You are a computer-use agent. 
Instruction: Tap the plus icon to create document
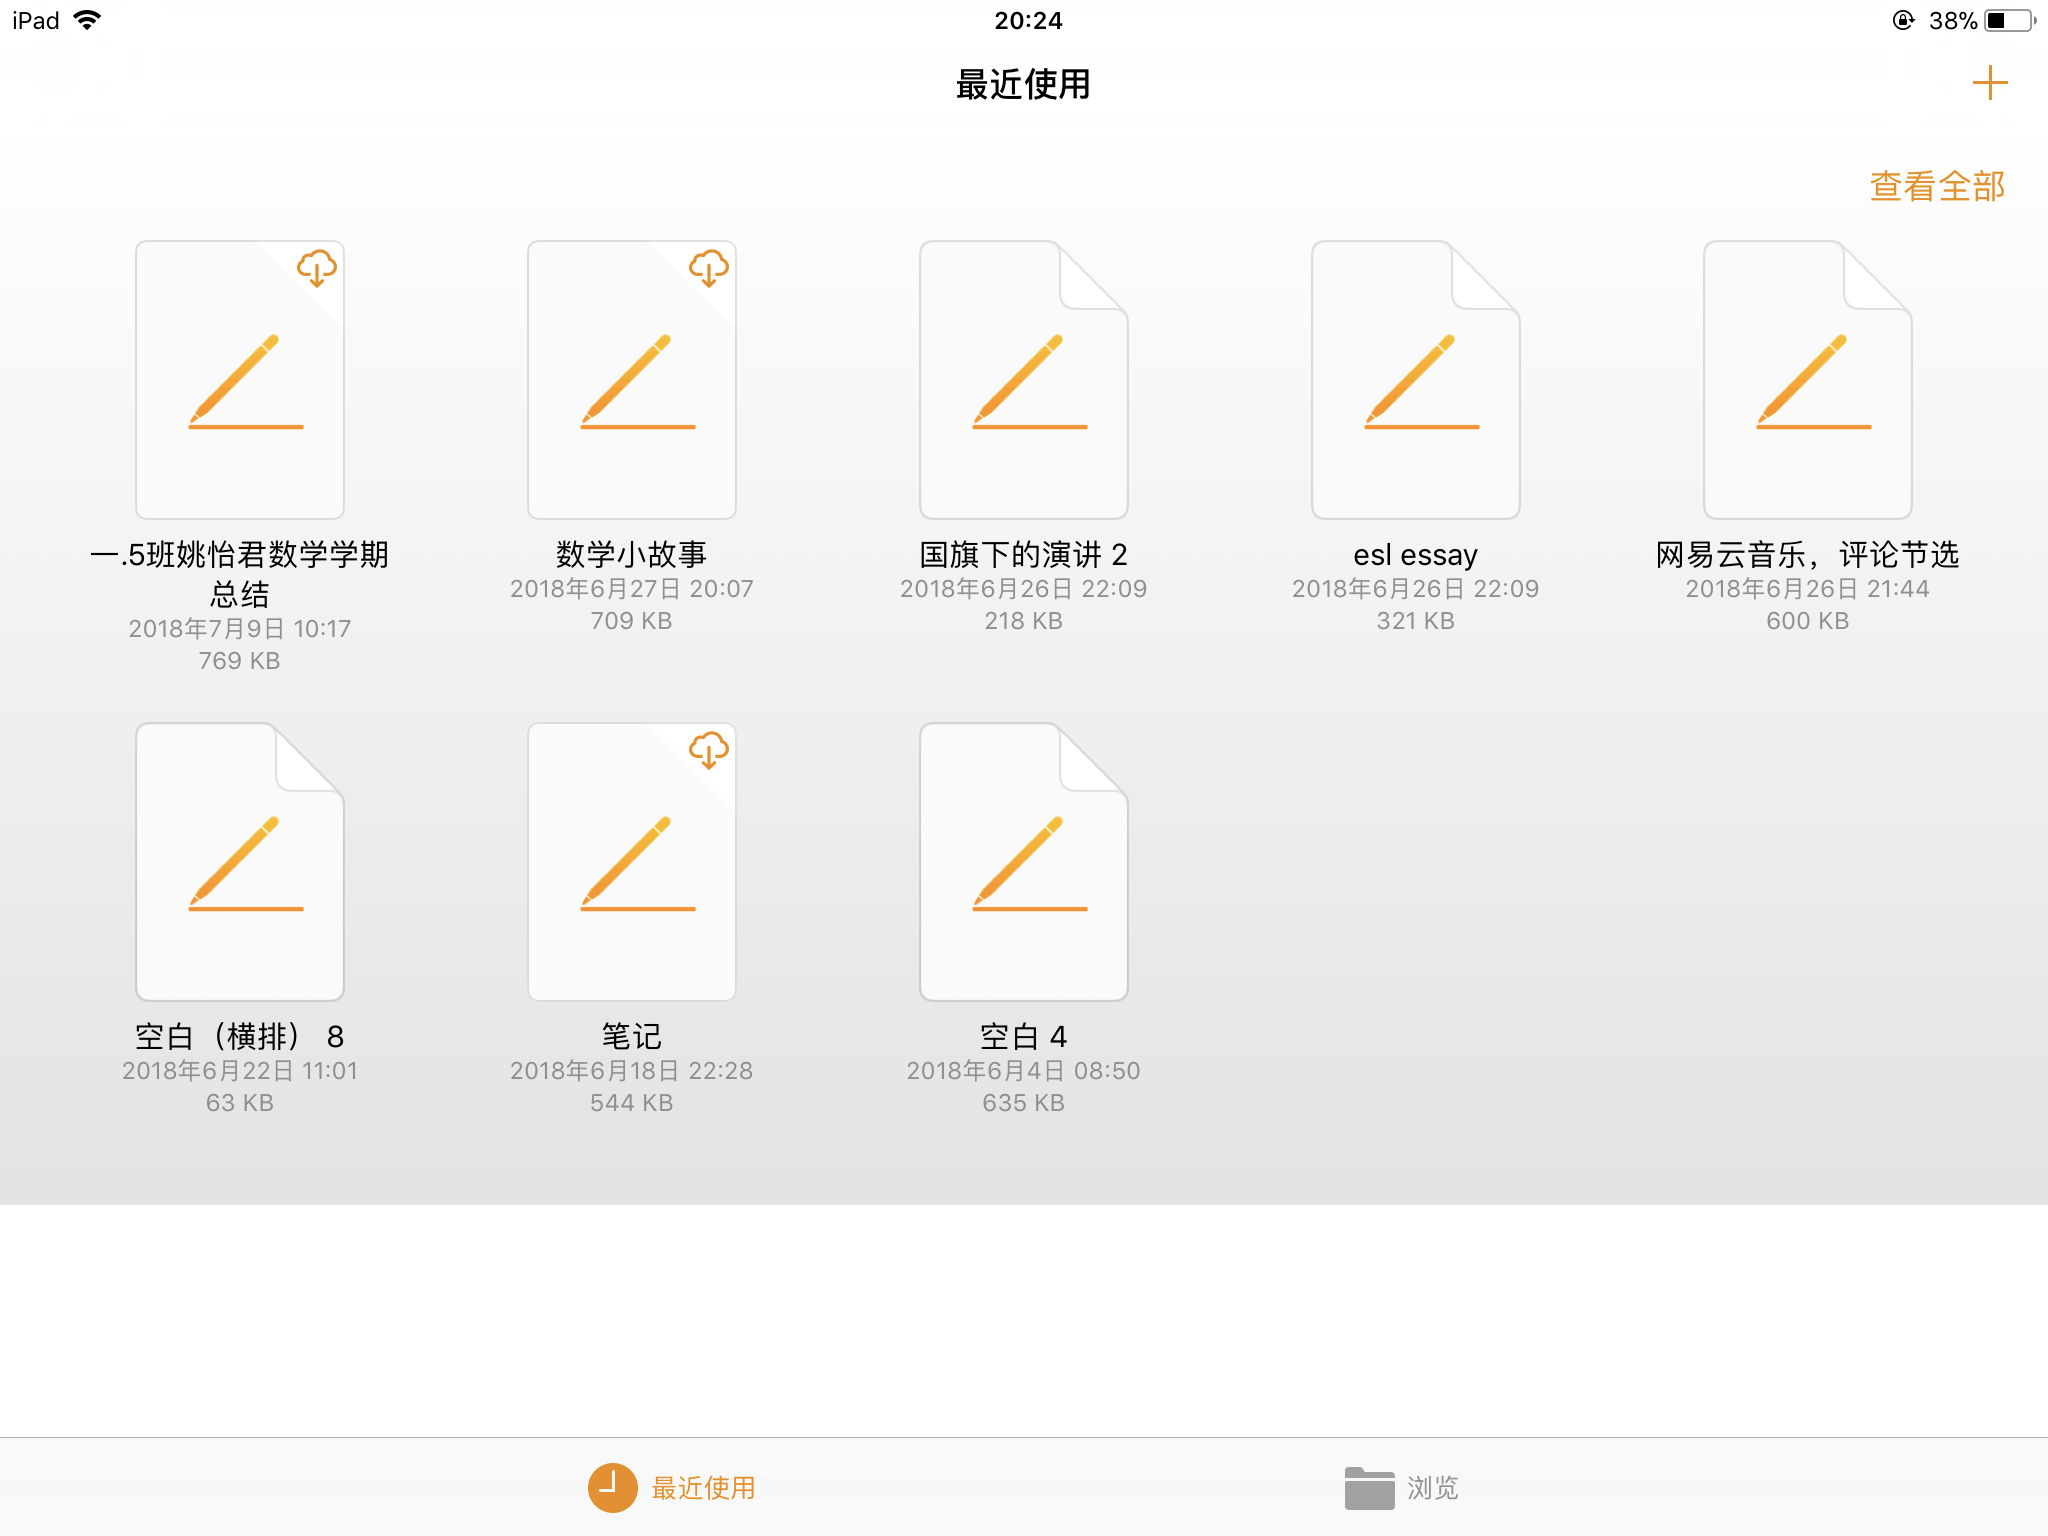tap(1989, 83)
